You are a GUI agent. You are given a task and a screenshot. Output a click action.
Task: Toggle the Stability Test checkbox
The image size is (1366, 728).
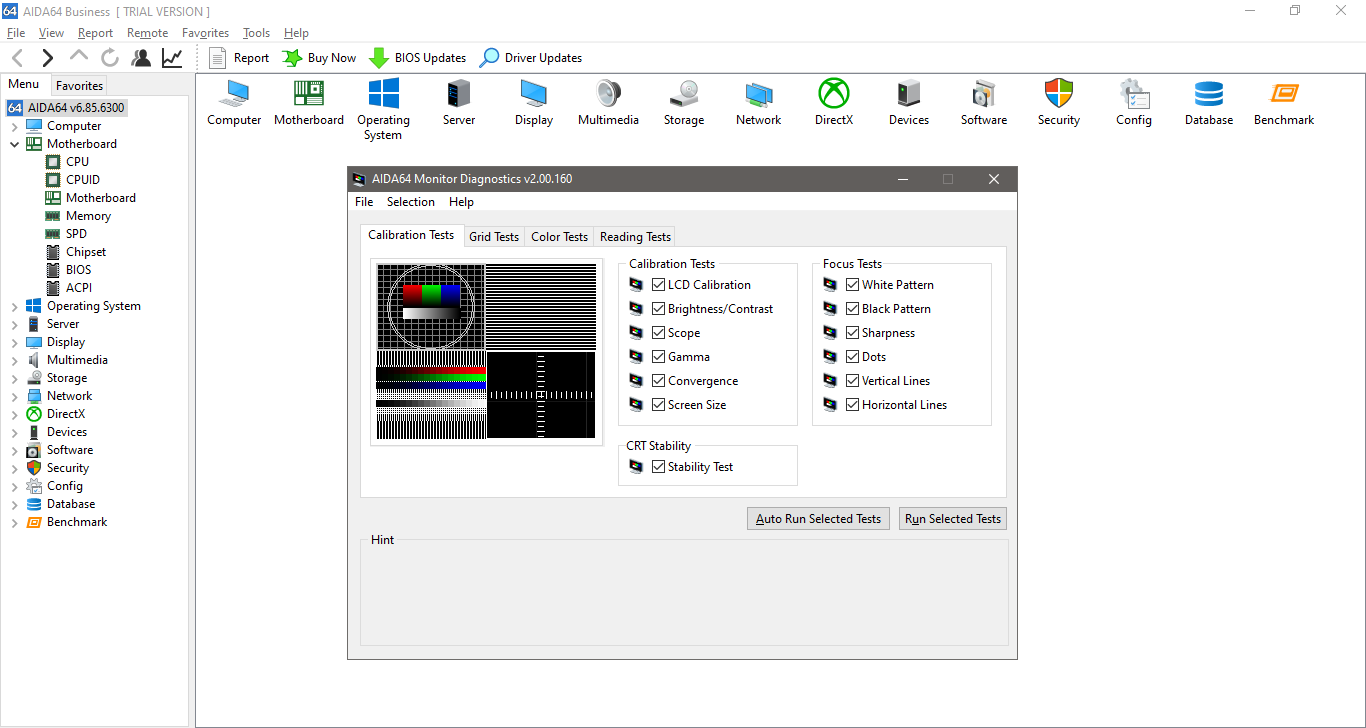pos(658,467)
